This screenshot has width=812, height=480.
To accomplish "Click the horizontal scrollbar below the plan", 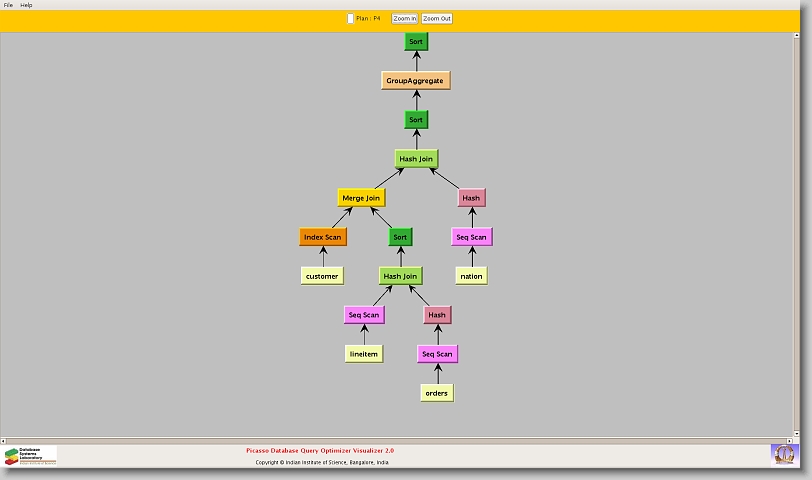I will pyautogui.click(x=400, y=439).
